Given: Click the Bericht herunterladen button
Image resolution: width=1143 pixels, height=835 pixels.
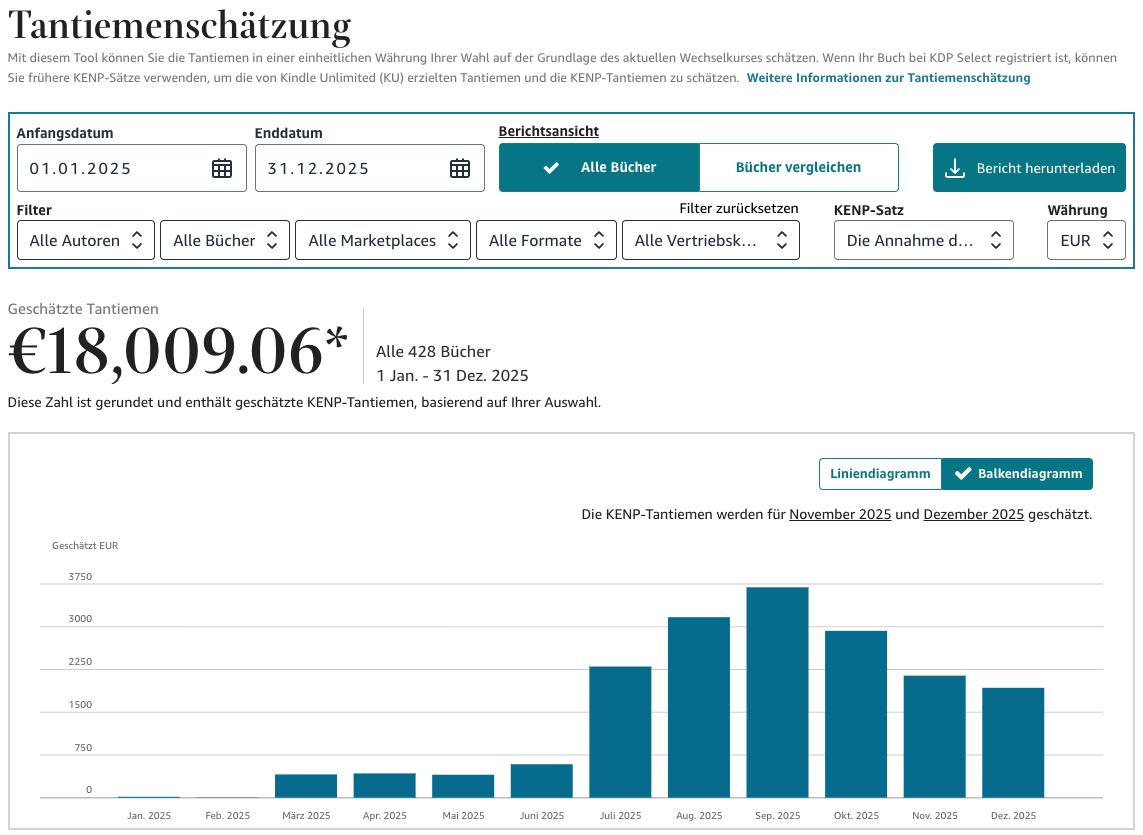Looking at the screenshot, I should point(1029,167).
